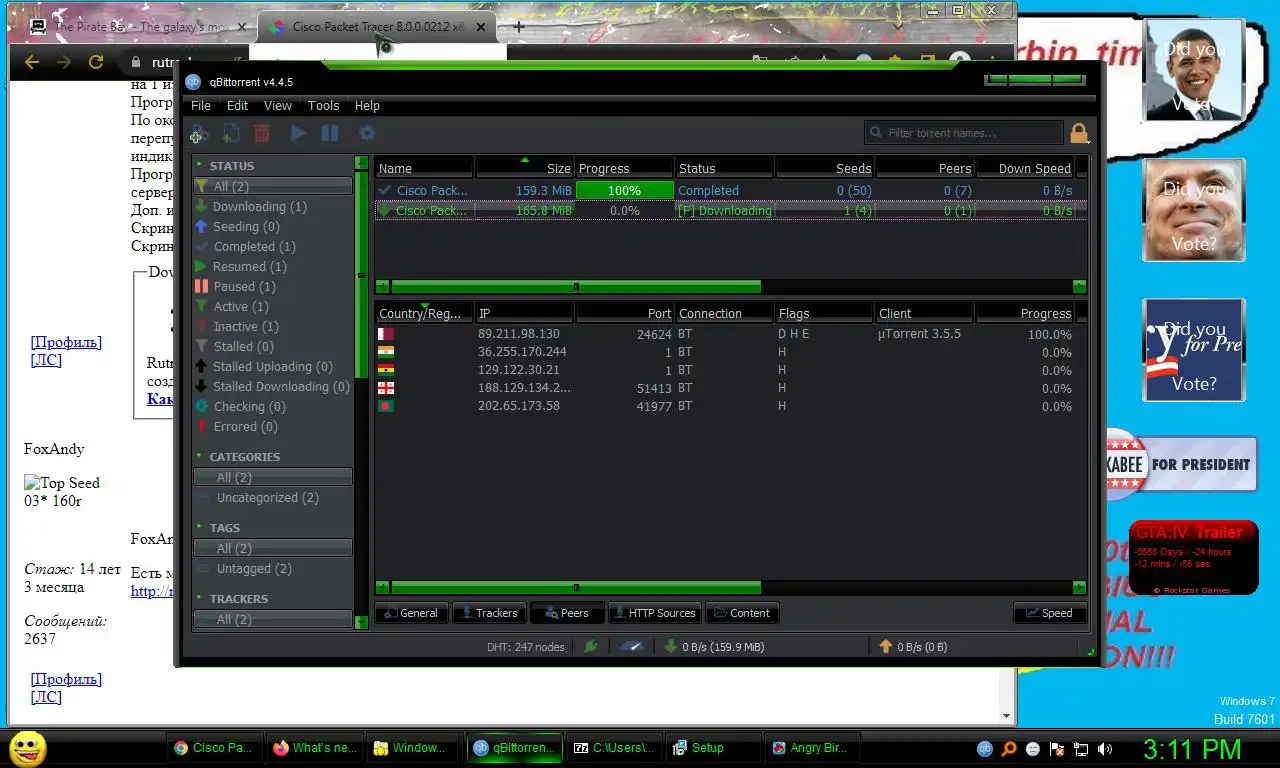Switch to the Content tab
Screen dimensions: 1280x768
tap(742, 613)
